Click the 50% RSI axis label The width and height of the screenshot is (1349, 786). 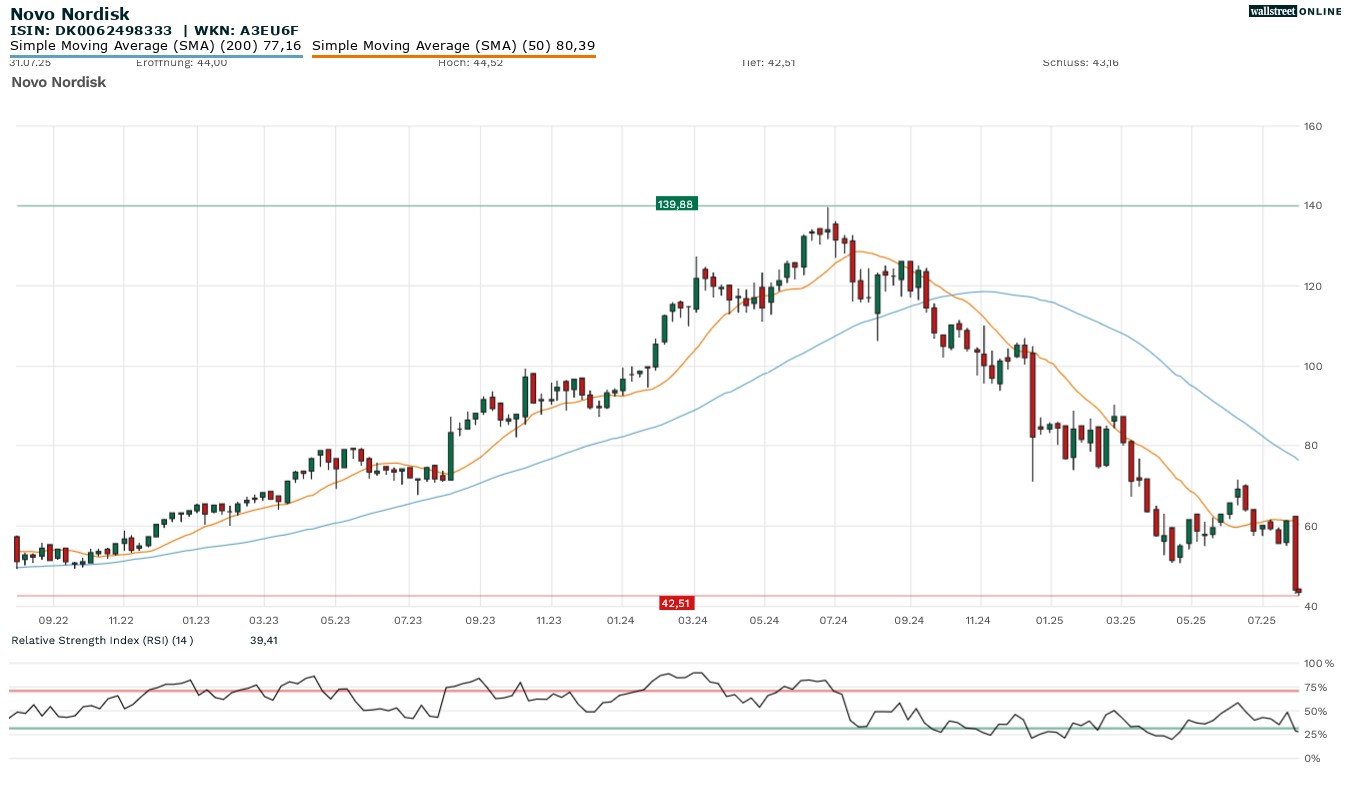(1315, 712)
